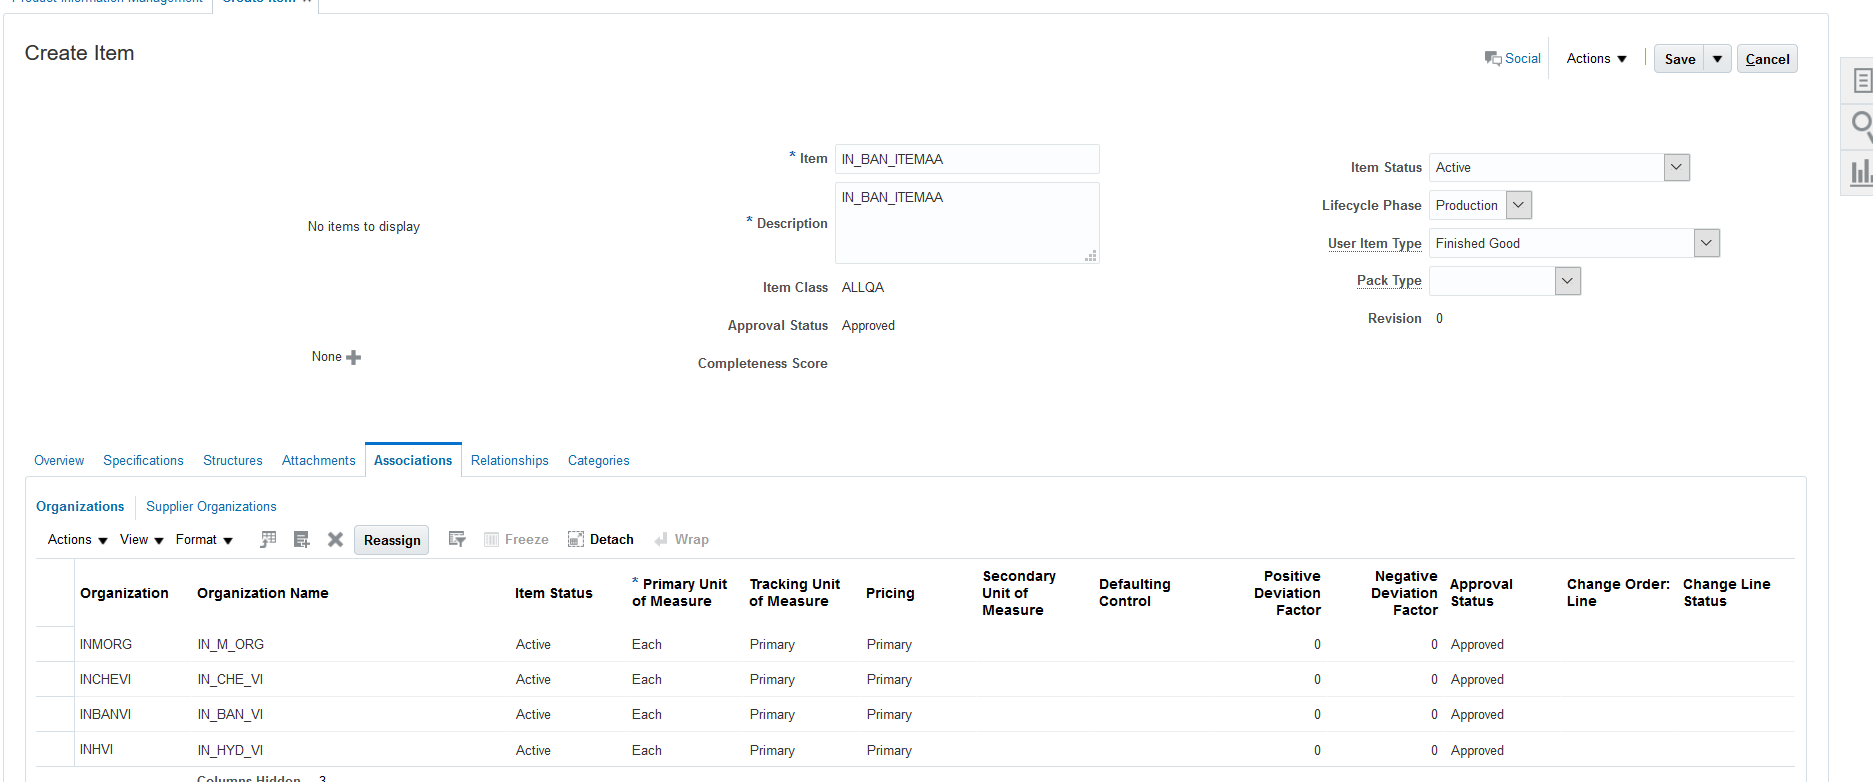Open the analytics bar chart panel icon

pos(1860,172)
